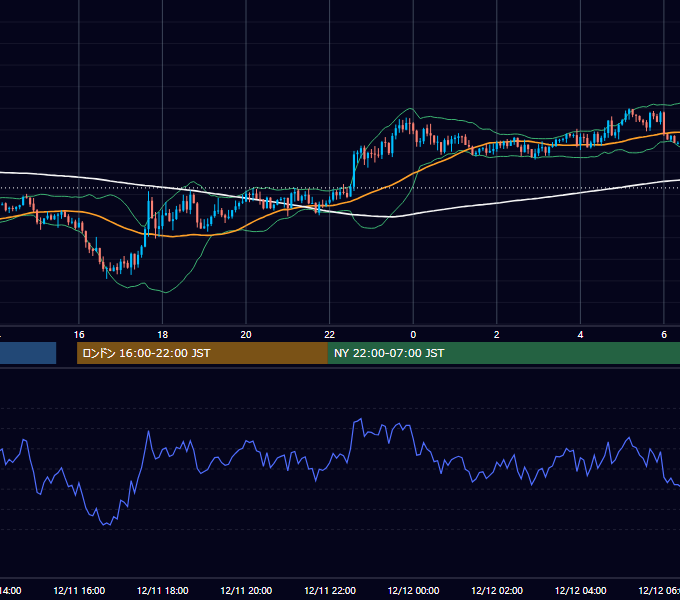Viewport: 680px width, 600px height.
Task: Click hour label 22 on upper axis
Action: (330, 335)
